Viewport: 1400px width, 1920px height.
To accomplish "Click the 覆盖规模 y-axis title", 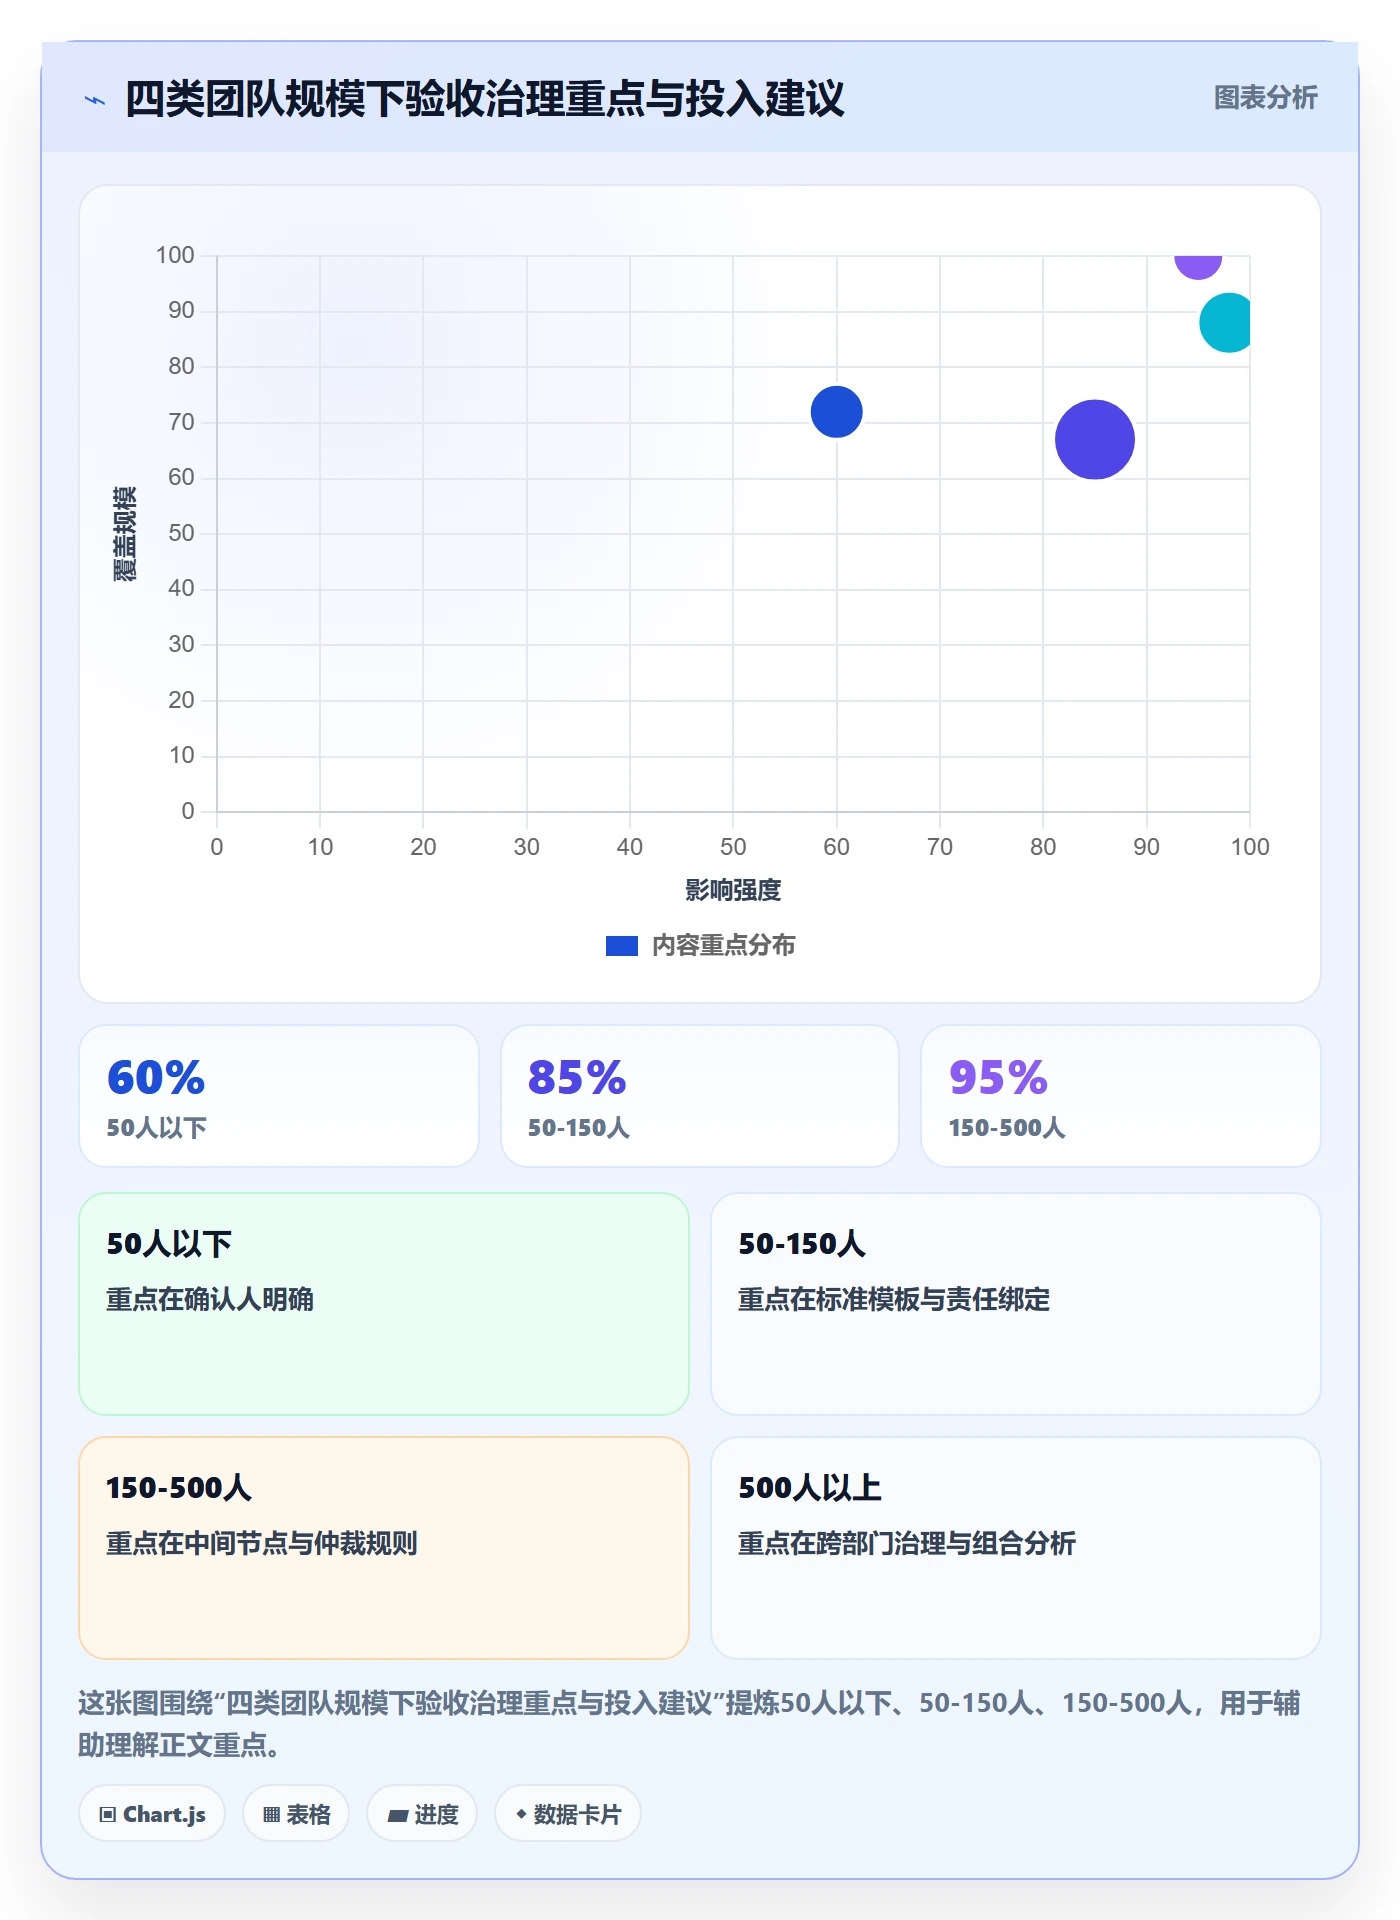I will tap(125, 534).
